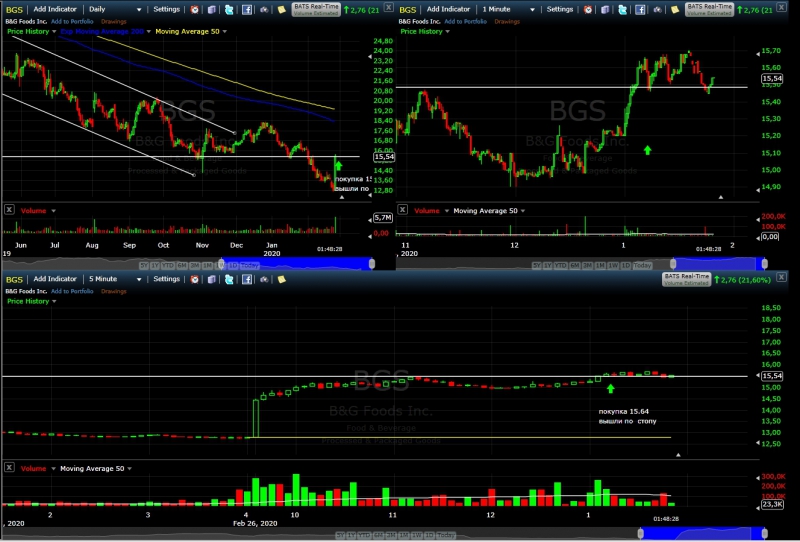Click Add to Portfolio in the 1 Minute chart
The width and height of the screenshot is (800, 542).
point(465,22)
